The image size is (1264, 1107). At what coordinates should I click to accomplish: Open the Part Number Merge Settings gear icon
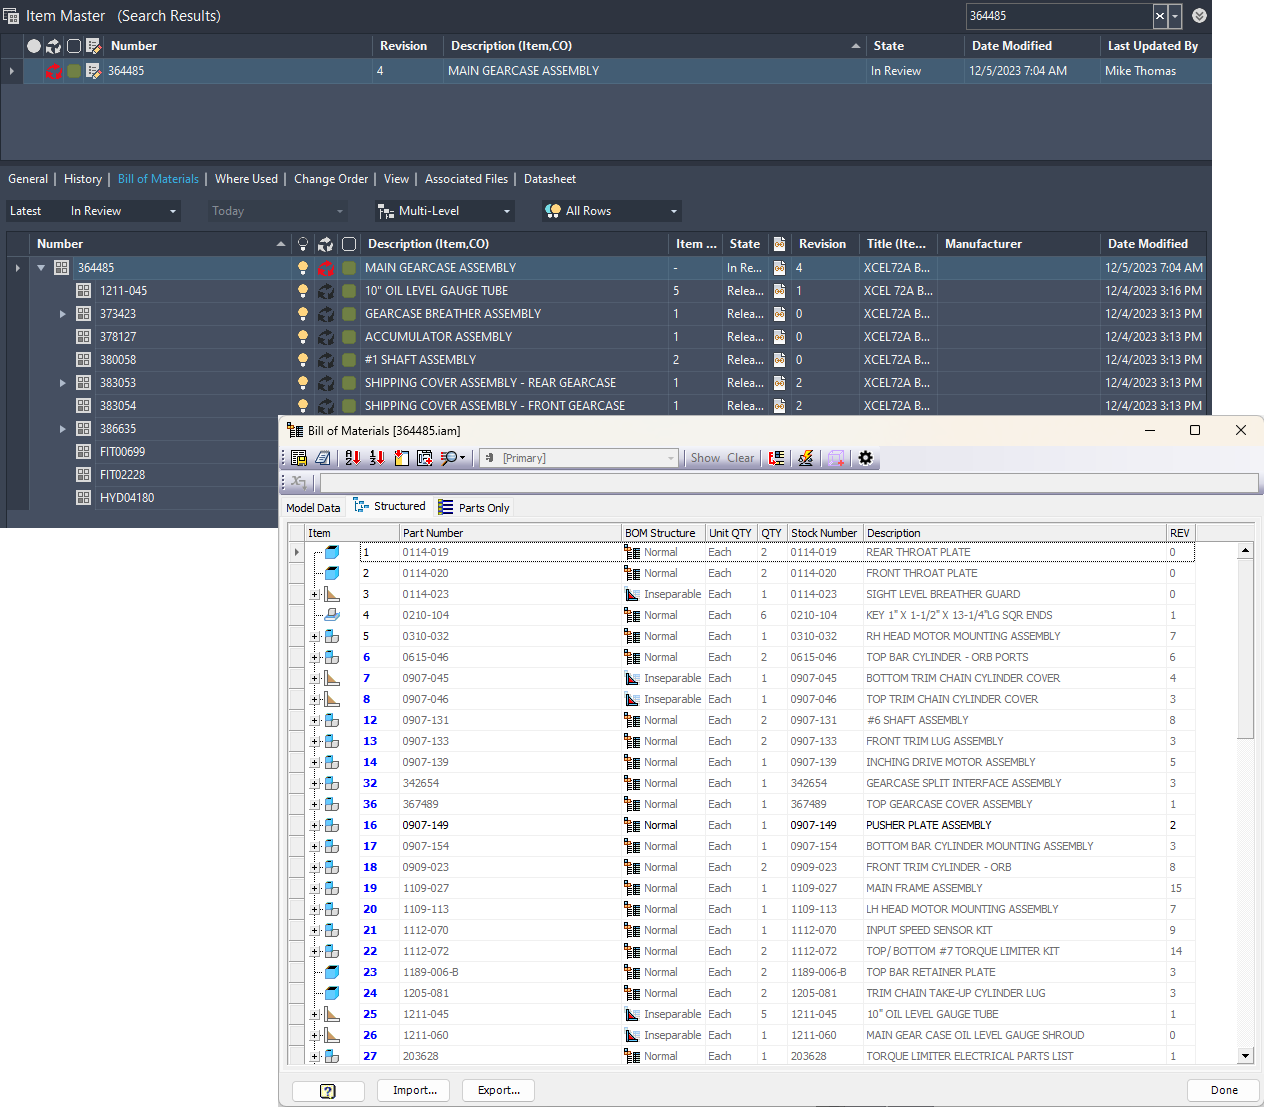point(864,458)
